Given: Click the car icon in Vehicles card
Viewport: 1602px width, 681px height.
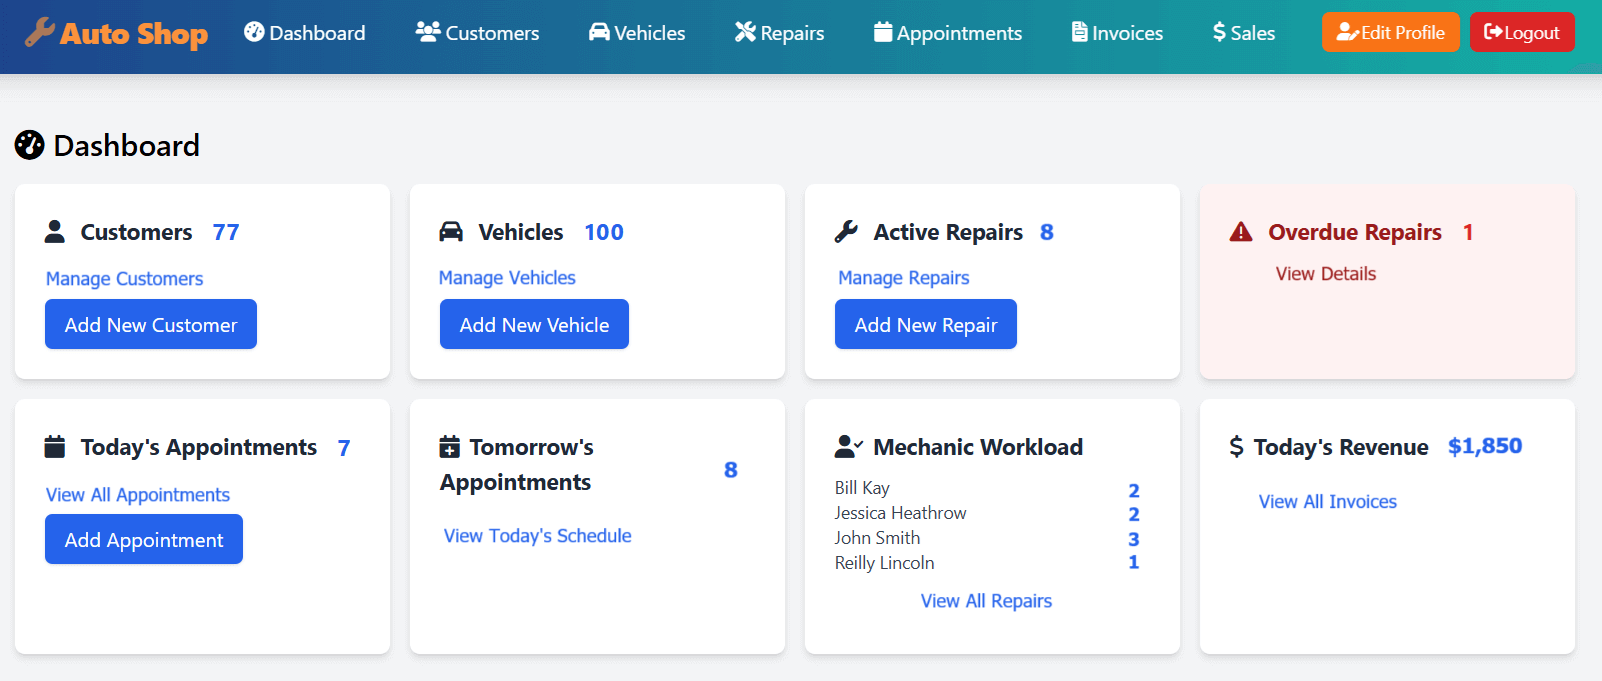Looking at the screenshot, I should coord(451,232).
